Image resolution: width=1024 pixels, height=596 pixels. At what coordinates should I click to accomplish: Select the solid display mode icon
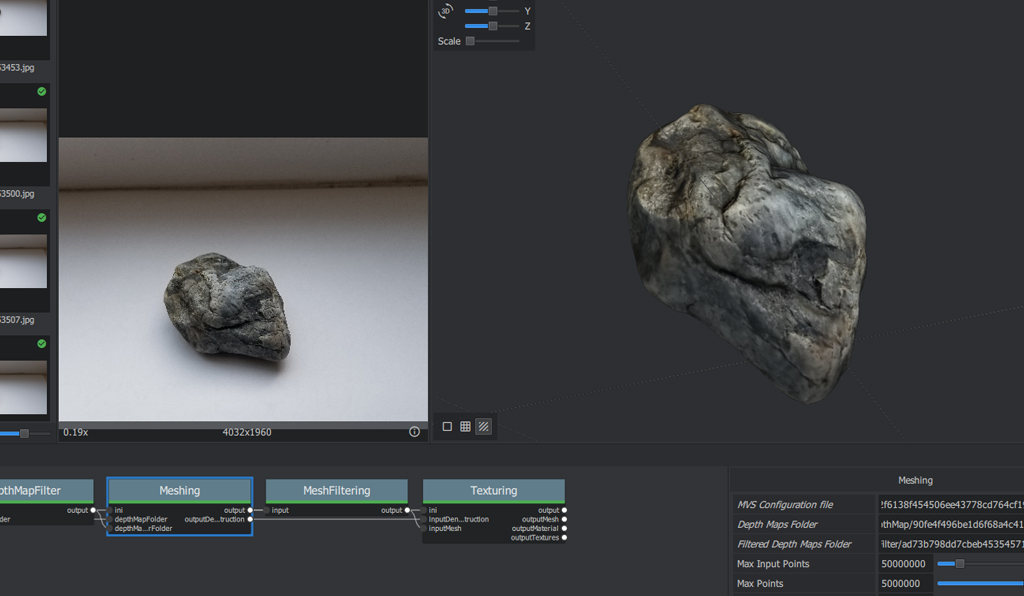447,427
